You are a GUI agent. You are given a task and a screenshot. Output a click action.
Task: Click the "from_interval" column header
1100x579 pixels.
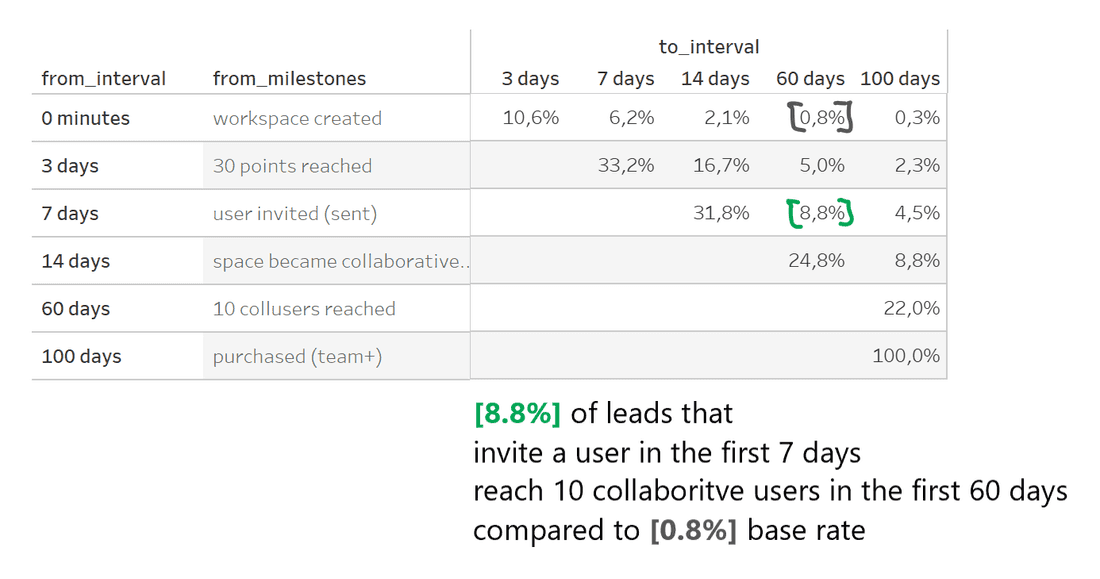104,79
